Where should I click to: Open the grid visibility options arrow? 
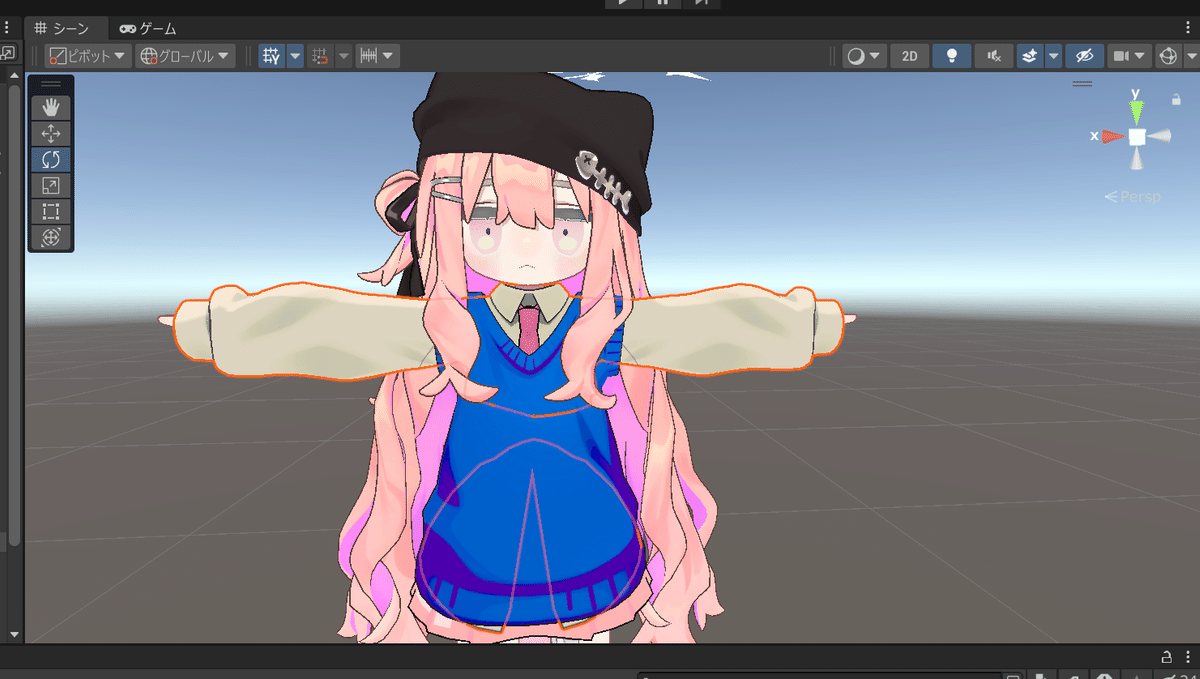click(x=295, y=56)
